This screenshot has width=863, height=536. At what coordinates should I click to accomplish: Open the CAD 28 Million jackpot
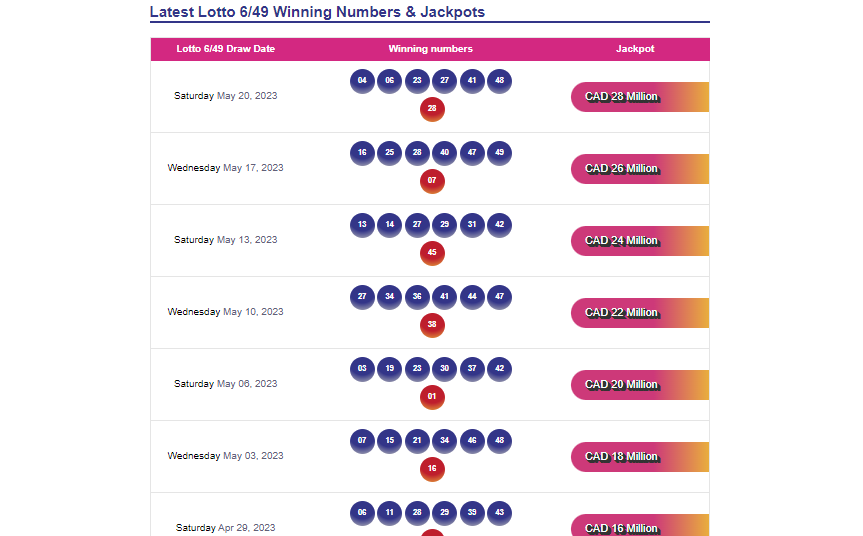click(x=640, y=97)
